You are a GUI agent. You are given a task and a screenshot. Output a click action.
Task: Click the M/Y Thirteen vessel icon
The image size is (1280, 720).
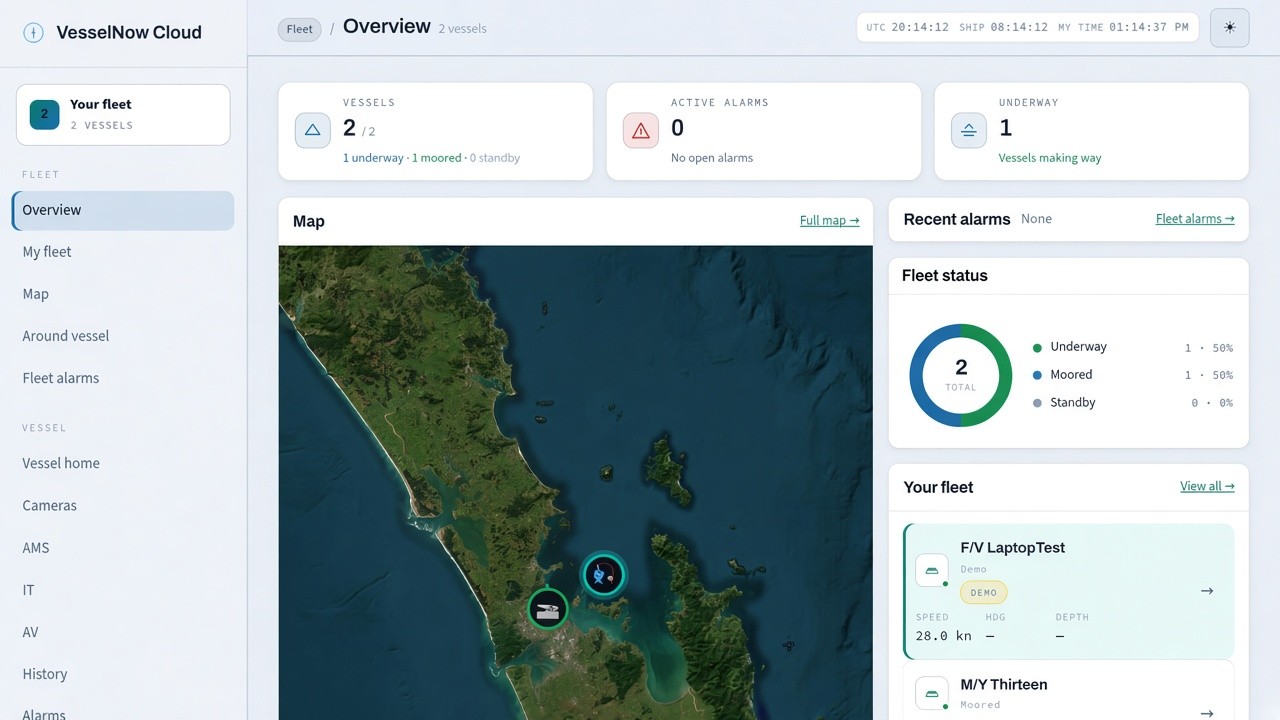tap(932, 692)
